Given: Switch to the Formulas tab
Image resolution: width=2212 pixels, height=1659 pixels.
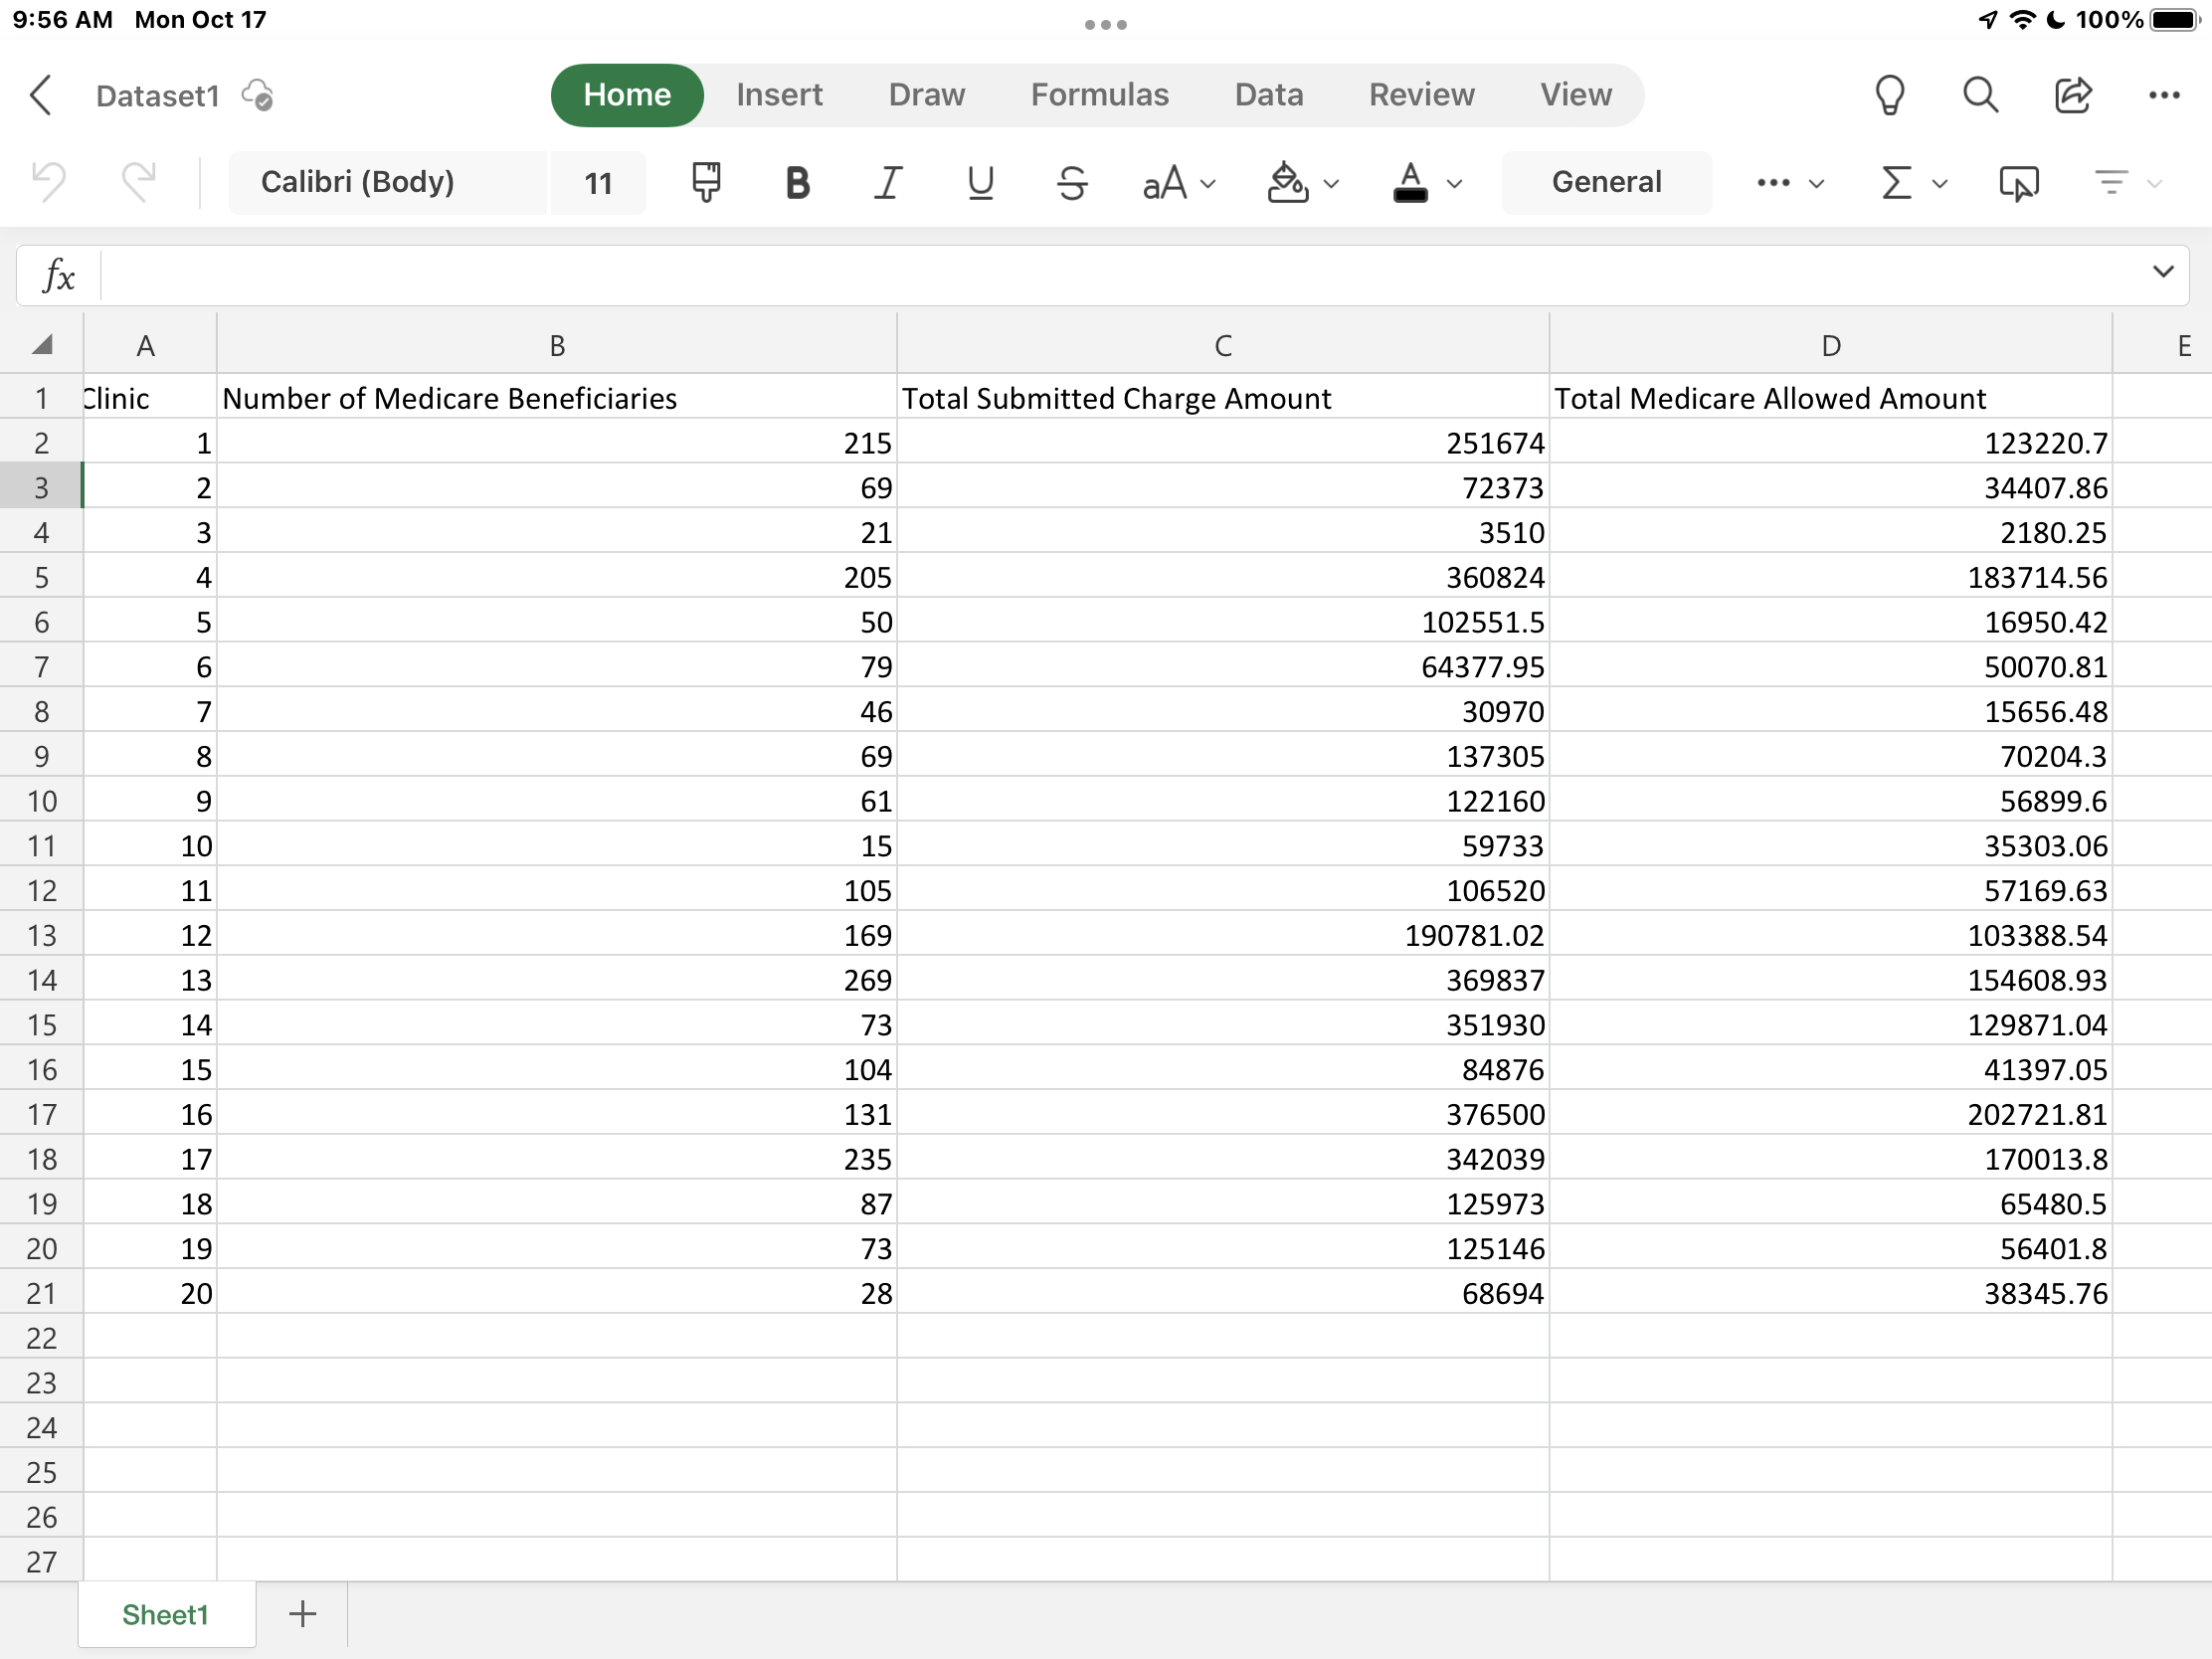Looking at the screenshot, I should [x=1100, y=95].
